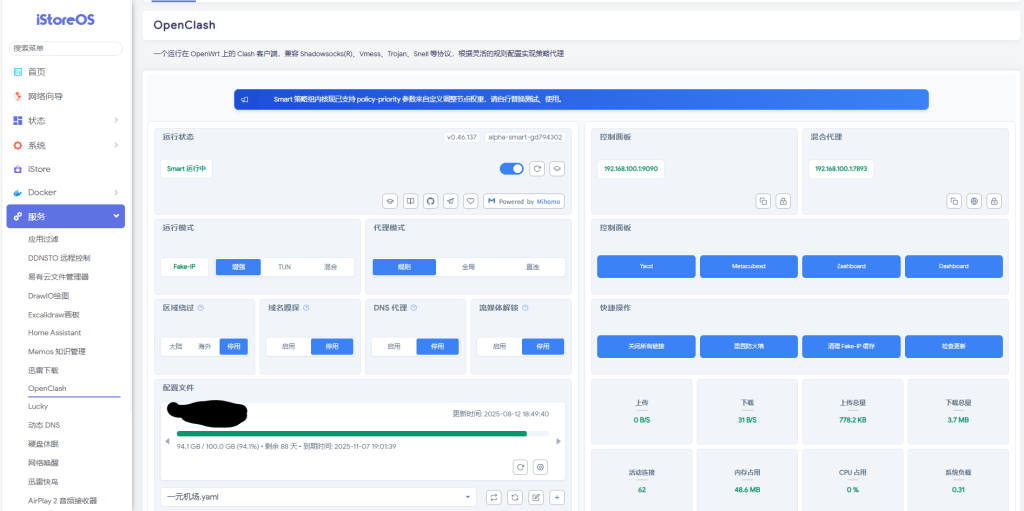Refresh the subscription info in the config card
The image size is (1024, 511).
pyautogui.click(x=520, y=467)
